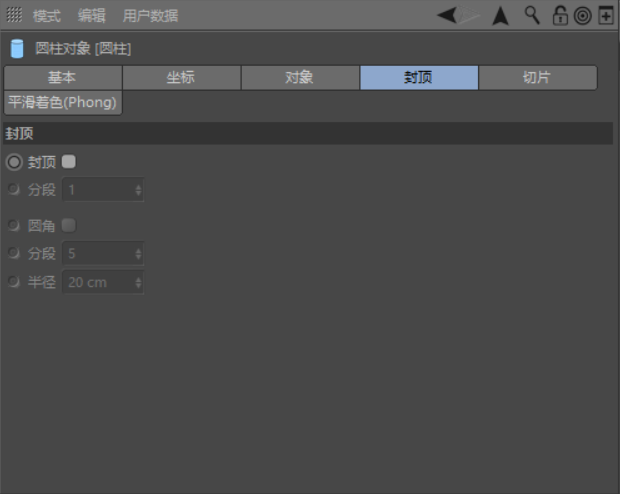Open the 用户数据 menu
This screenshot has height=494, width=620.
[150, 16]
